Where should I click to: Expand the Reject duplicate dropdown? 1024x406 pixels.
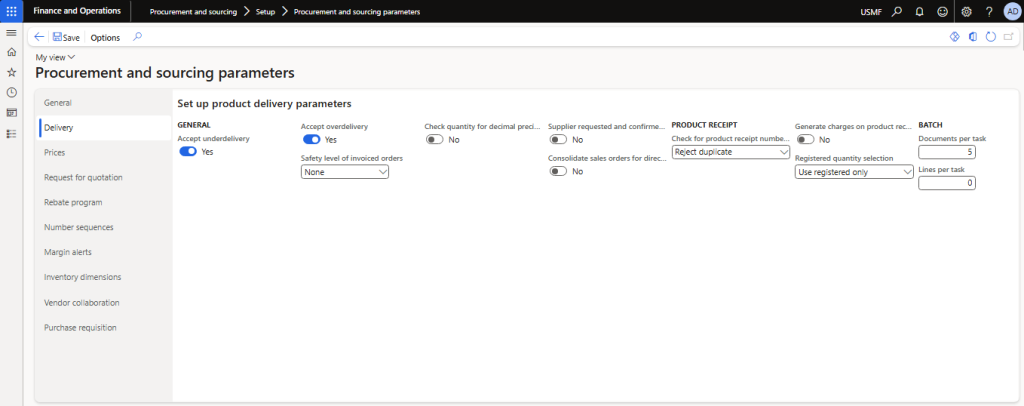[x=731, y=152]
